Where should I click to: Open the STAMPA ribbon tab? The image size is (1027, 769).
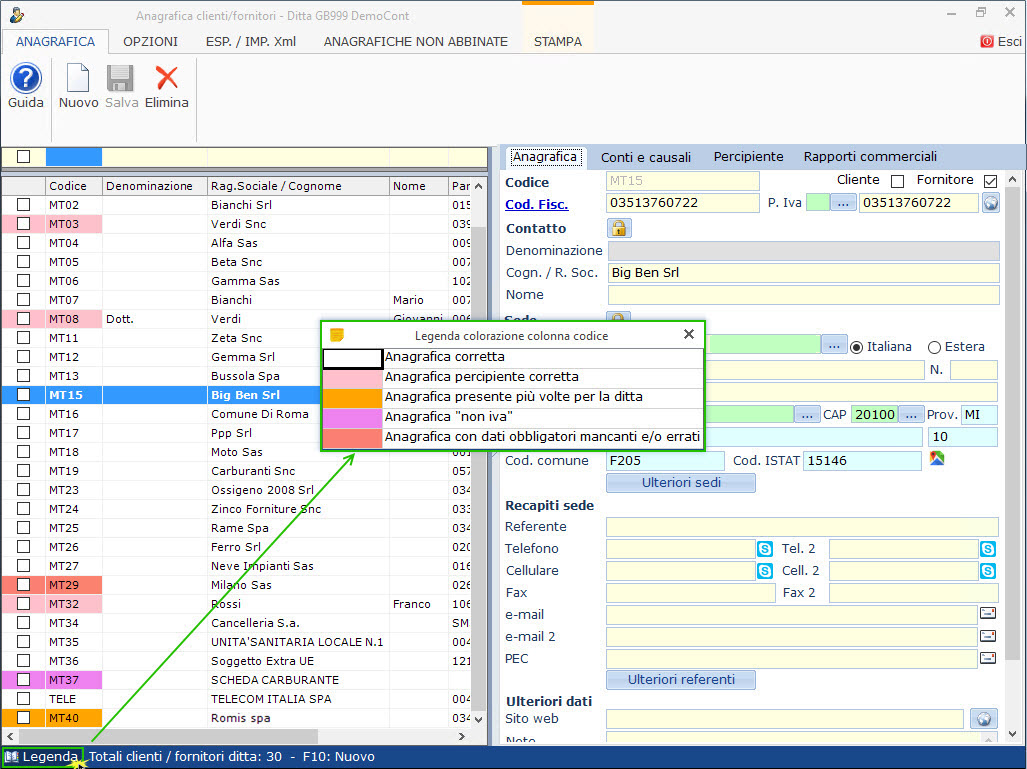click(x=557, y=41)
